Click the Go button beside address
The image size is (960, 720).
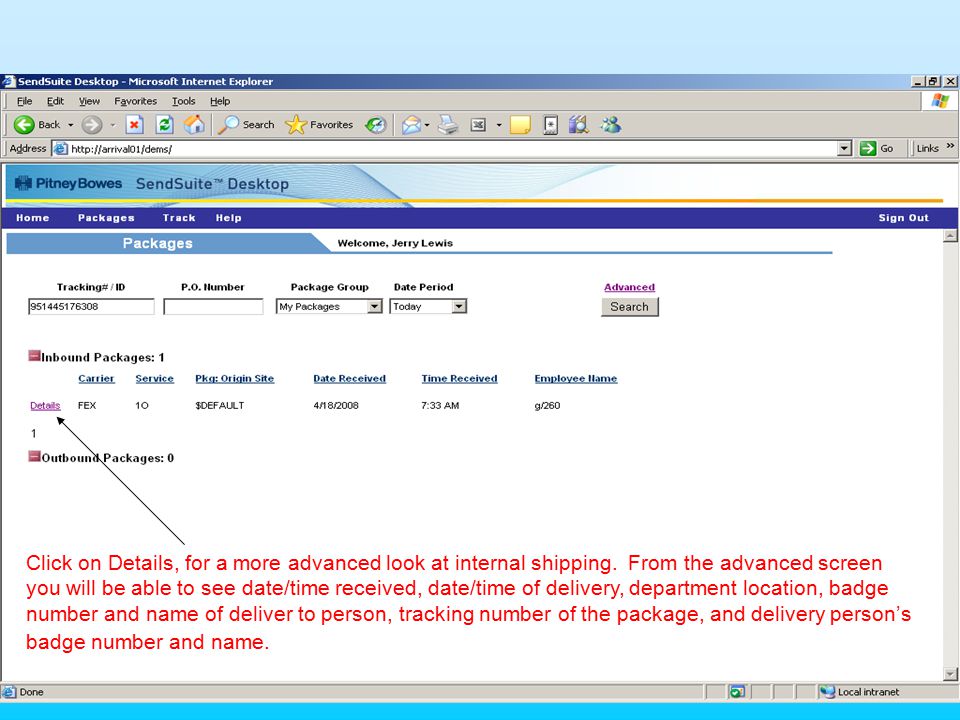876,148
